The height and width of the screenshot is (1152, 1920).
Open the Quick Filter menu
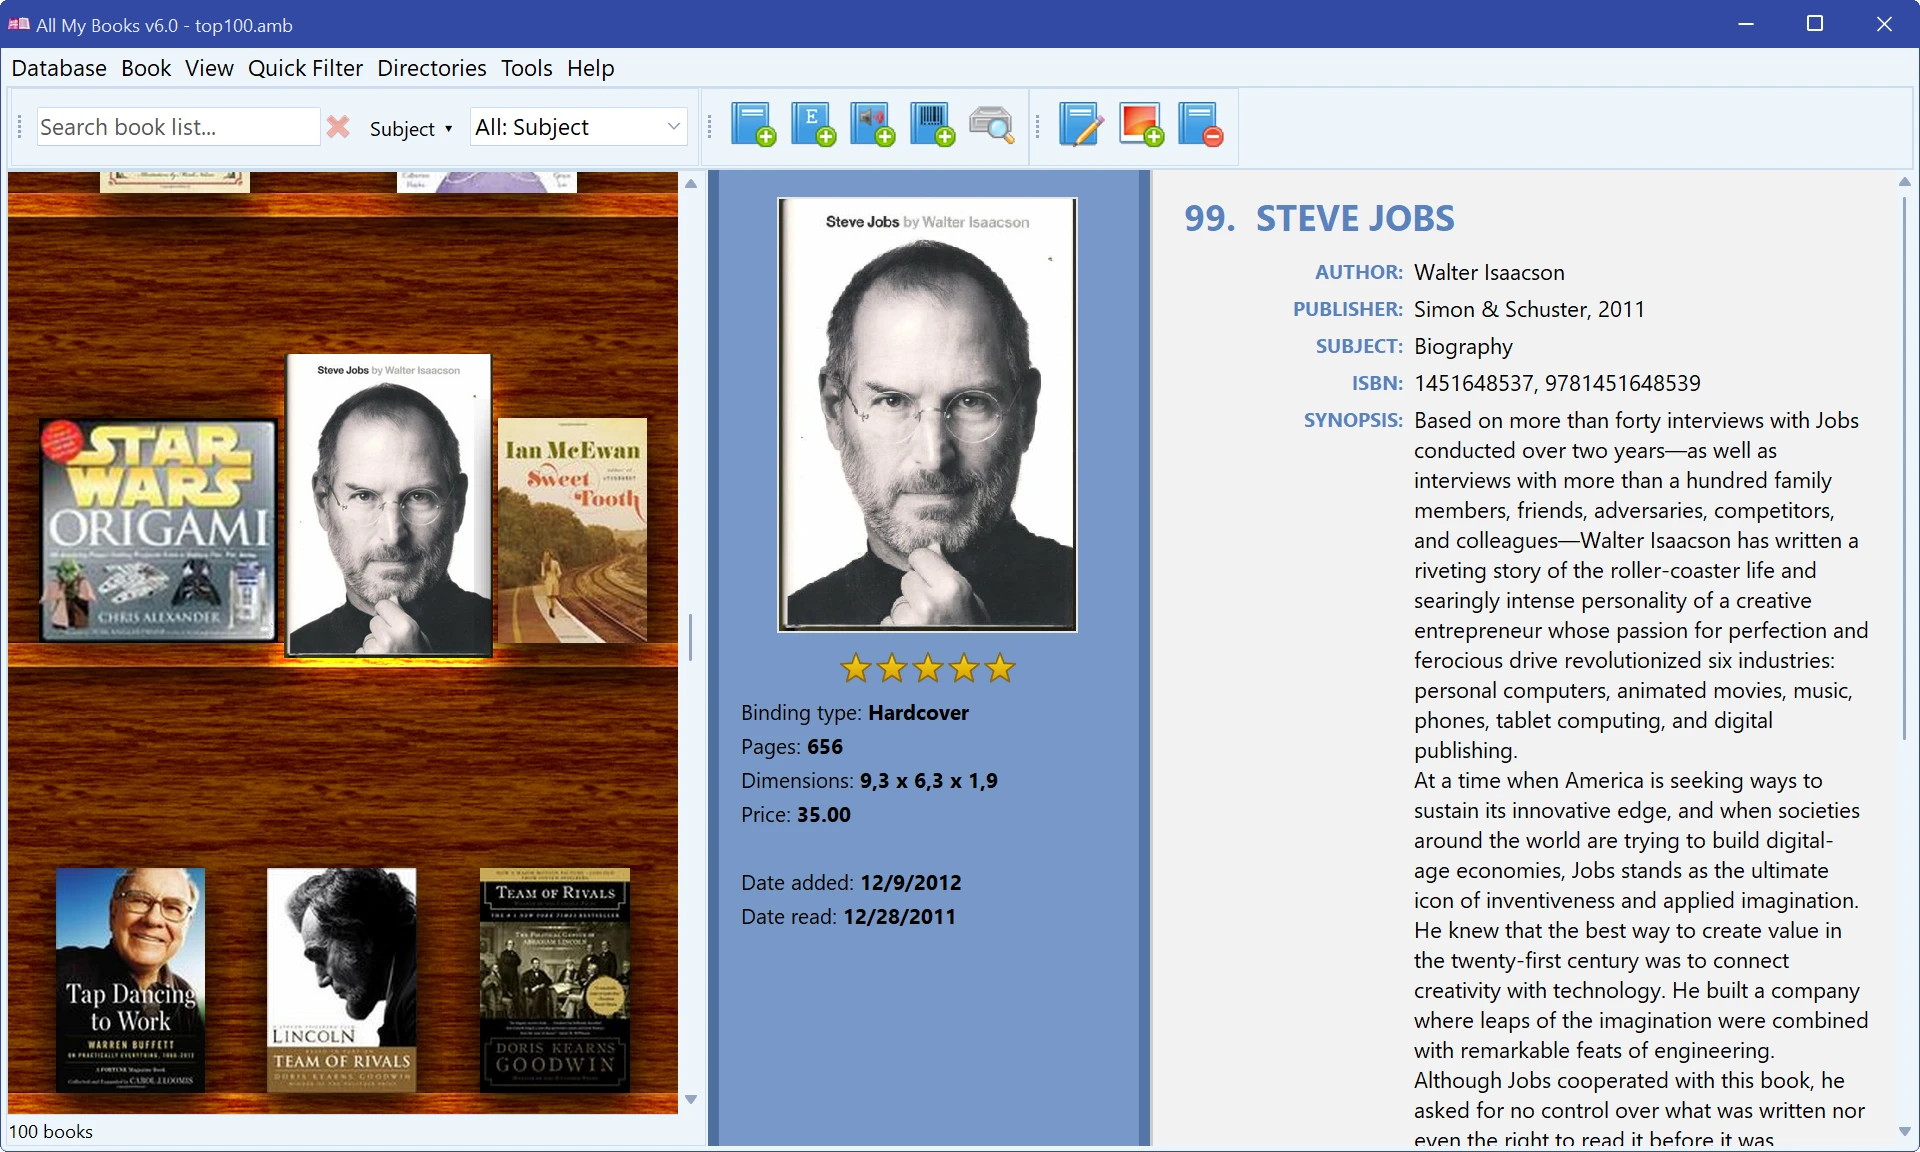point(306,68)
